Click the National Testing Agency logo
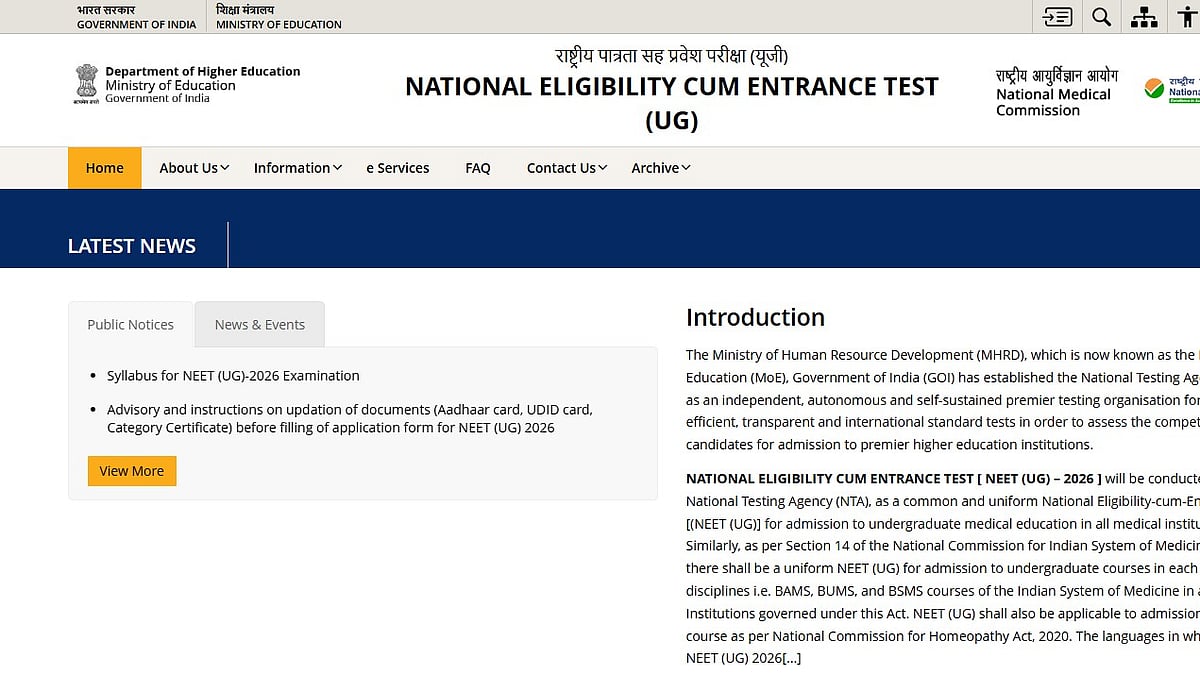The height and width of the screenshot is (675, 1200). pos(1178,90)
